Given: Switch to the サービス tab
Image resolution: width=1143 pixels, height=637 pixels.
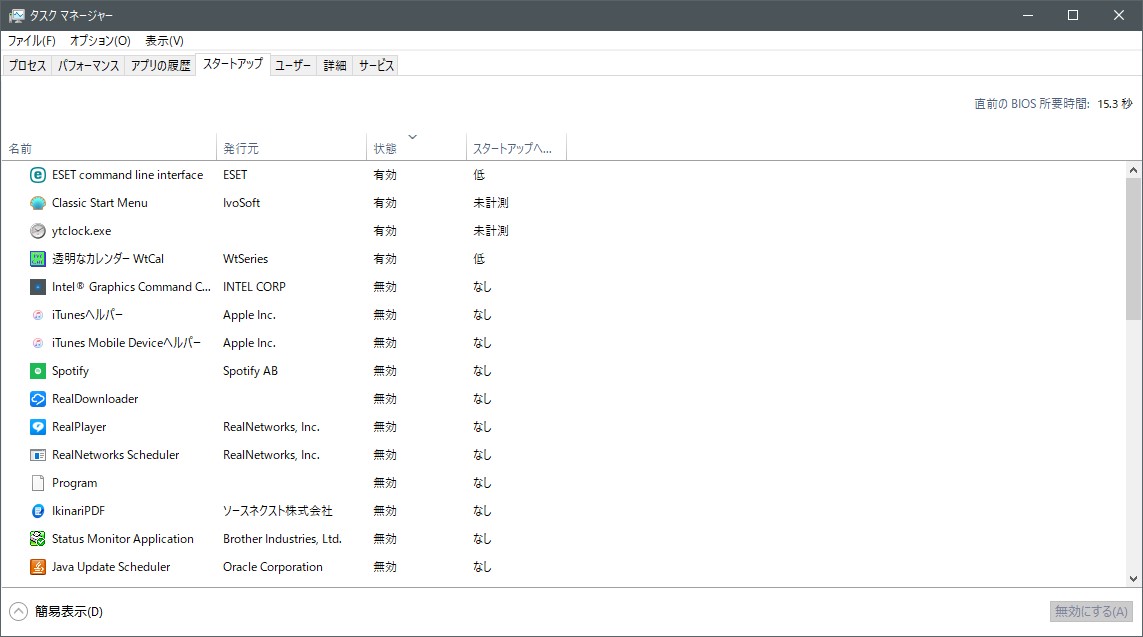Looking at the screenshot, I should tap(376, 66).
